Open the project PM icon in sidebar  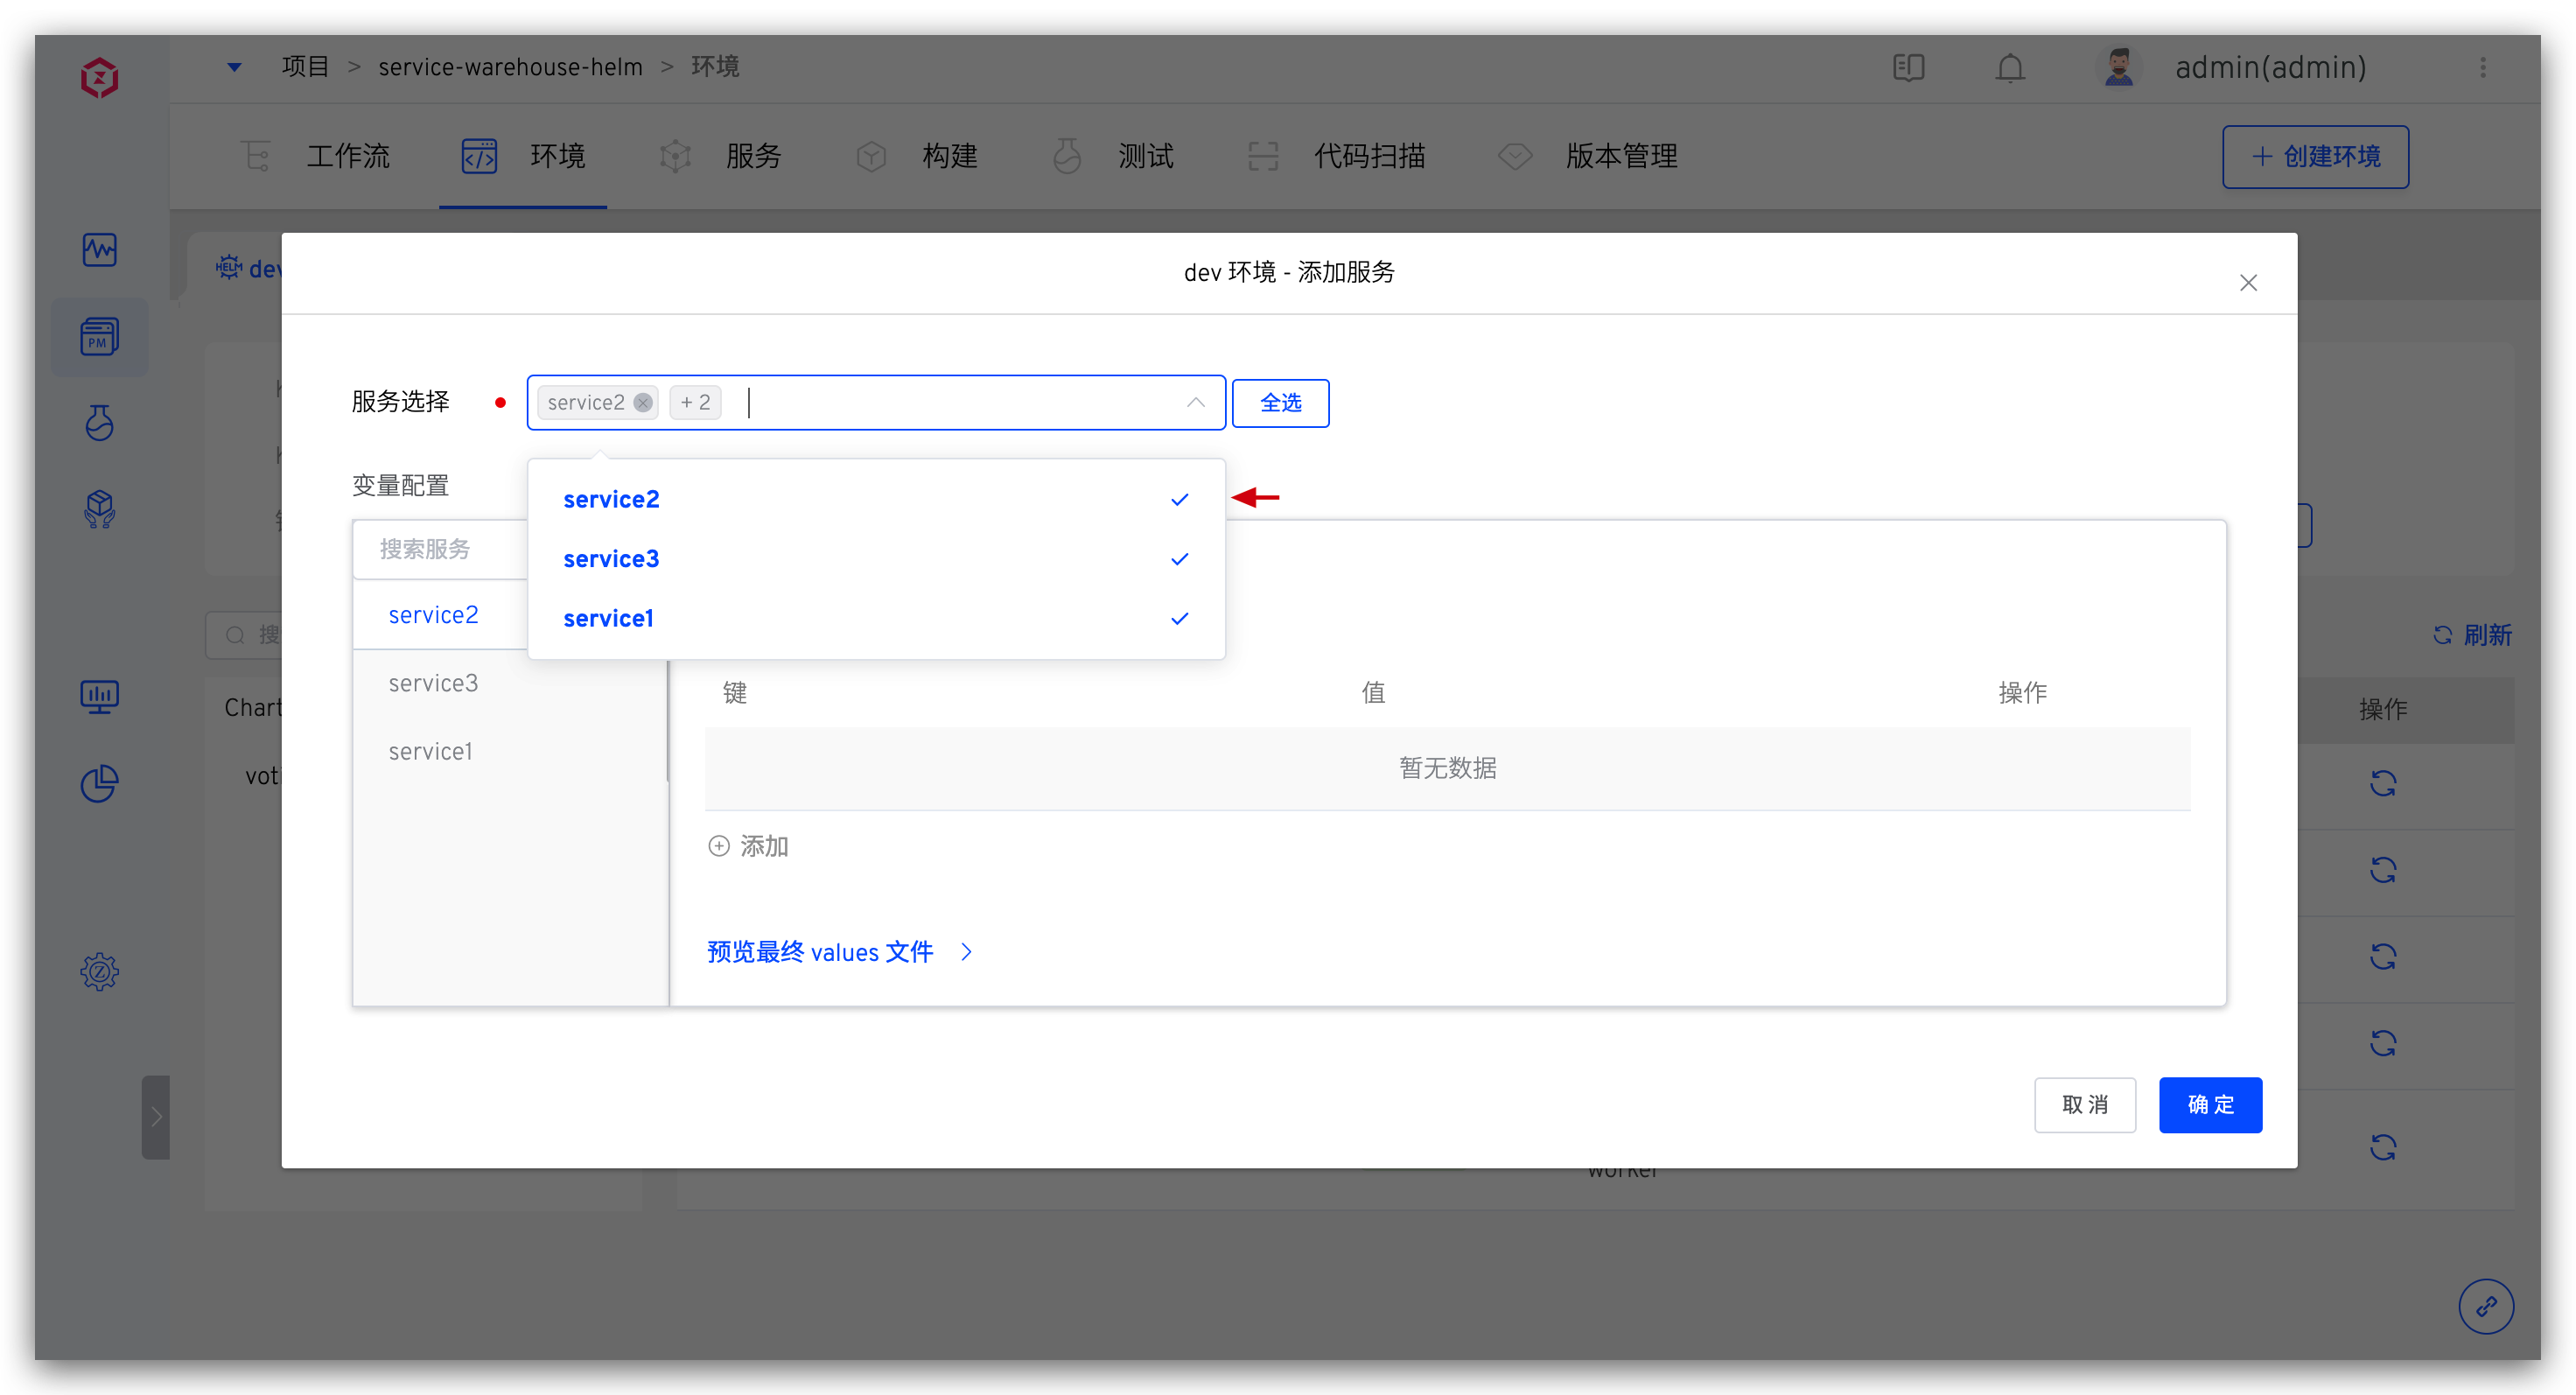(99, 337)
